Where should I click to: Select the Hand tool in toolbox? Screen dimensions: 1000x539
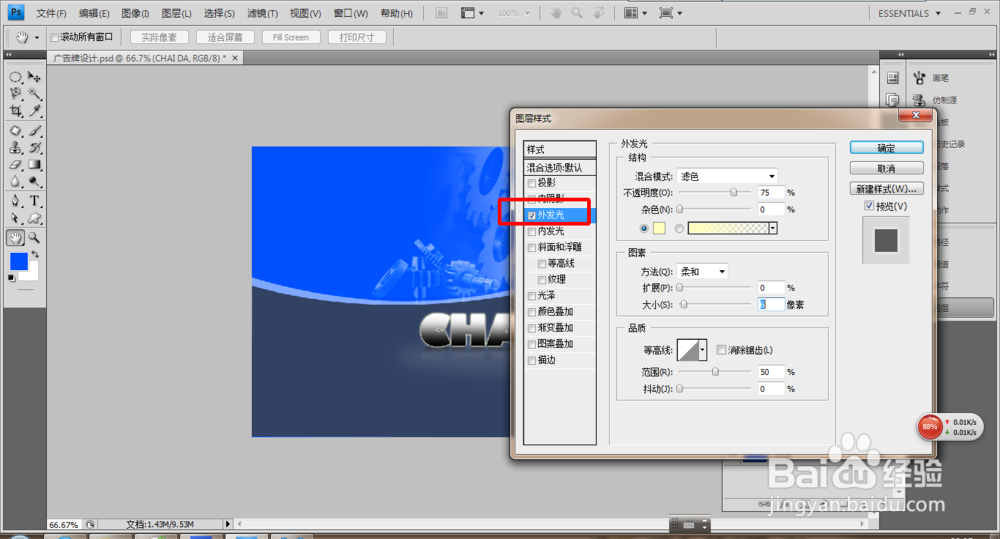(x=15, y=238)
